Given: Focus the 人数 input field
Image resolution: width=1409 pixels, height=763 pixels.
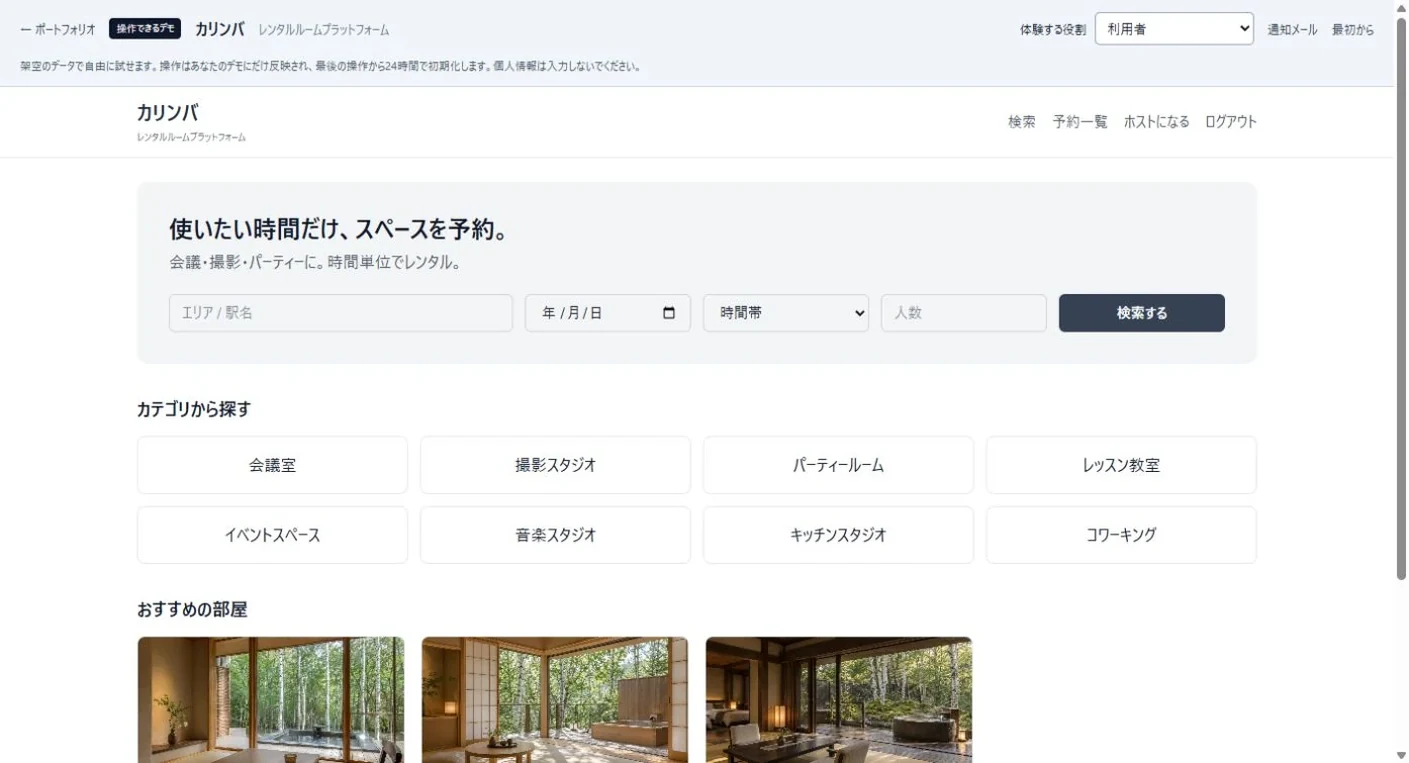Looking at the screenshot, I should click(x=964, y=313).
